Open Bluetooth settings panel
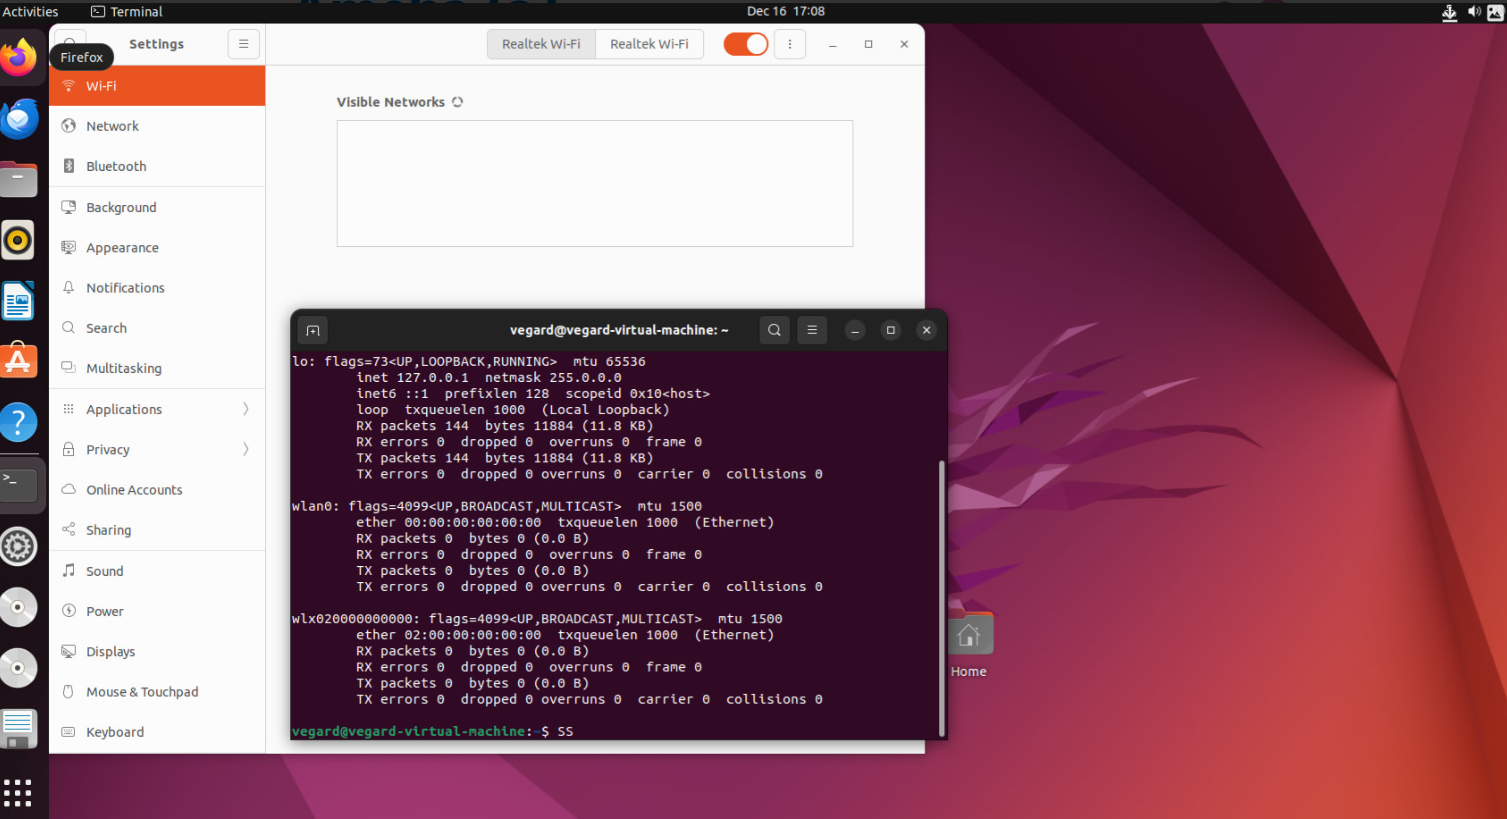The height and width of the screenshot is (819, 1507). click(x=116, y=166)
